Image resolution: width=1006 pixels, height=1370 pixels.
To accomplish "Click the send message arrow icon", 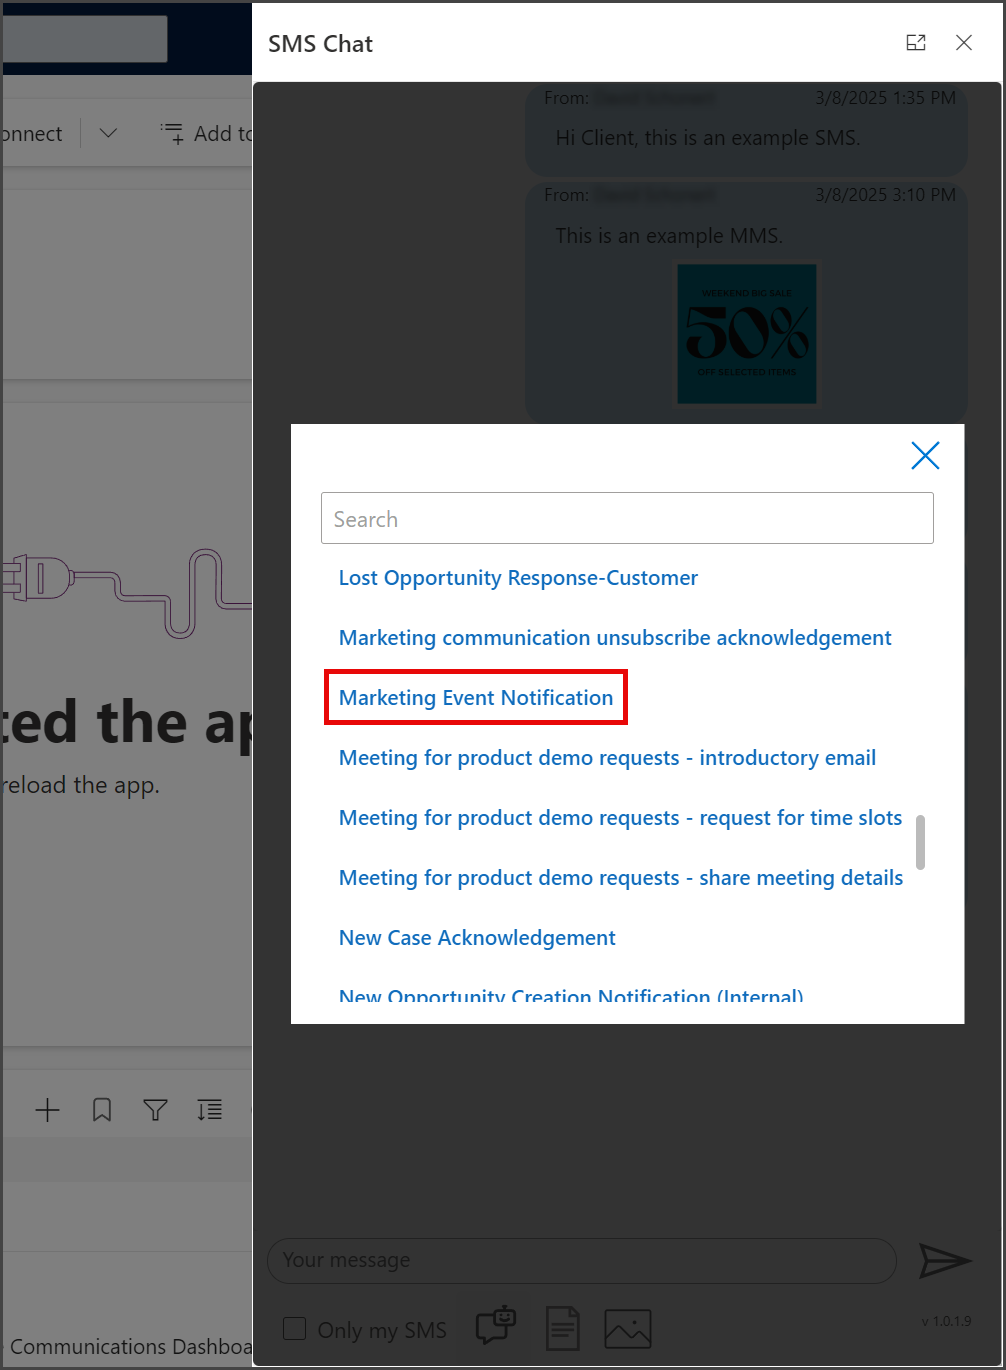I will click(945, 1261).
